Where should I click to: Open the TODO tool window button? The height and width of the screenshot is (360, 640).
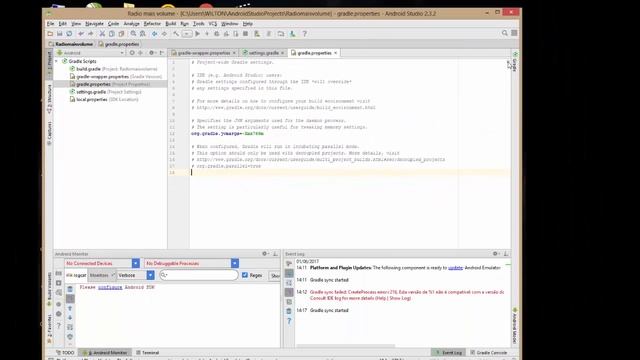click(65, 353)
